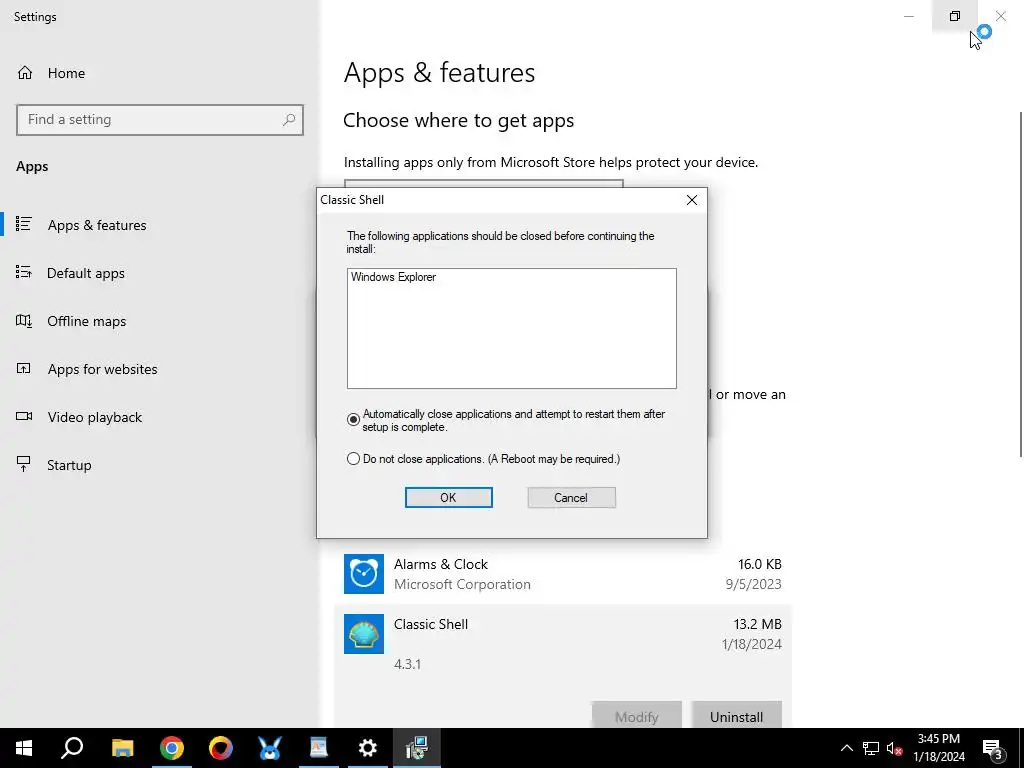Select Alarms & Clock app entry name

[441, 564]
